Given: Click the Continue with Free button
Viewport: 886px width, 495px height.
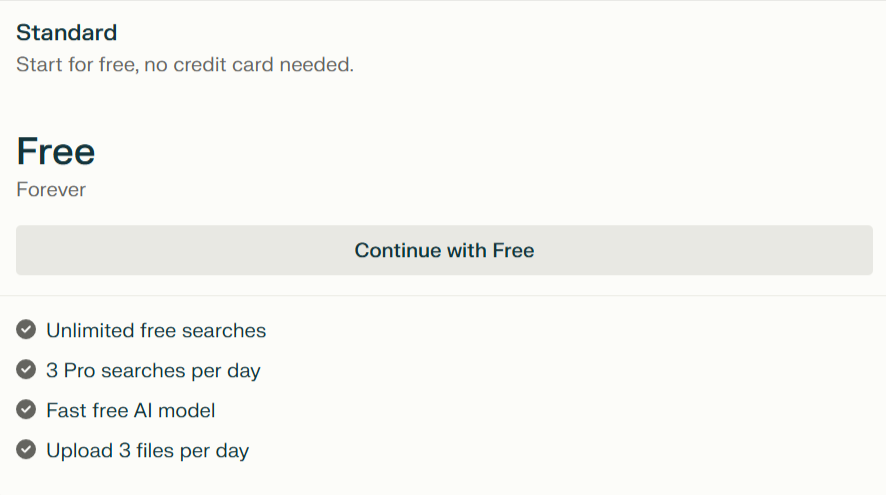Looking at the screenshot, I should pos(444,250).
